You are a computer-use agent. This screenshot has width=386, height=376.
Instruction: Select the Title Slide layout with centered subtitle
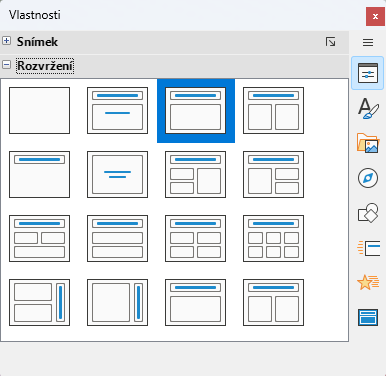coord(117,110)
